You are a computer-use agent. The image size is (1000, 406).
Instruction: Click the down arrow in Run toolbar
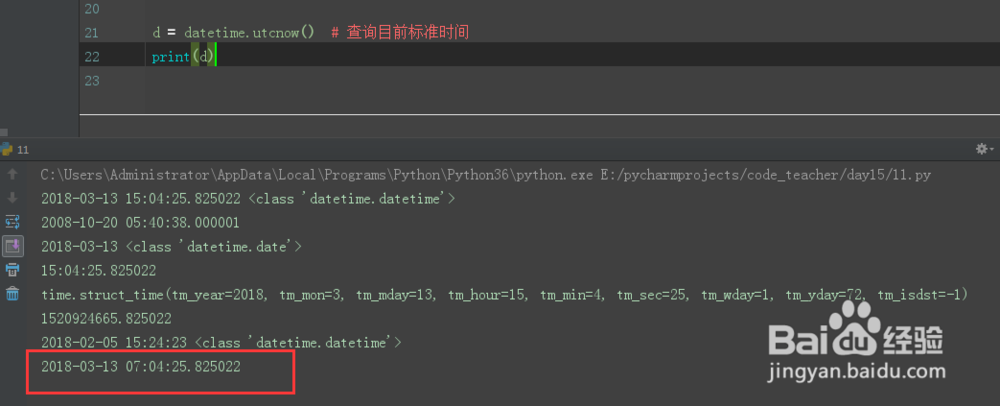(12, 198)
